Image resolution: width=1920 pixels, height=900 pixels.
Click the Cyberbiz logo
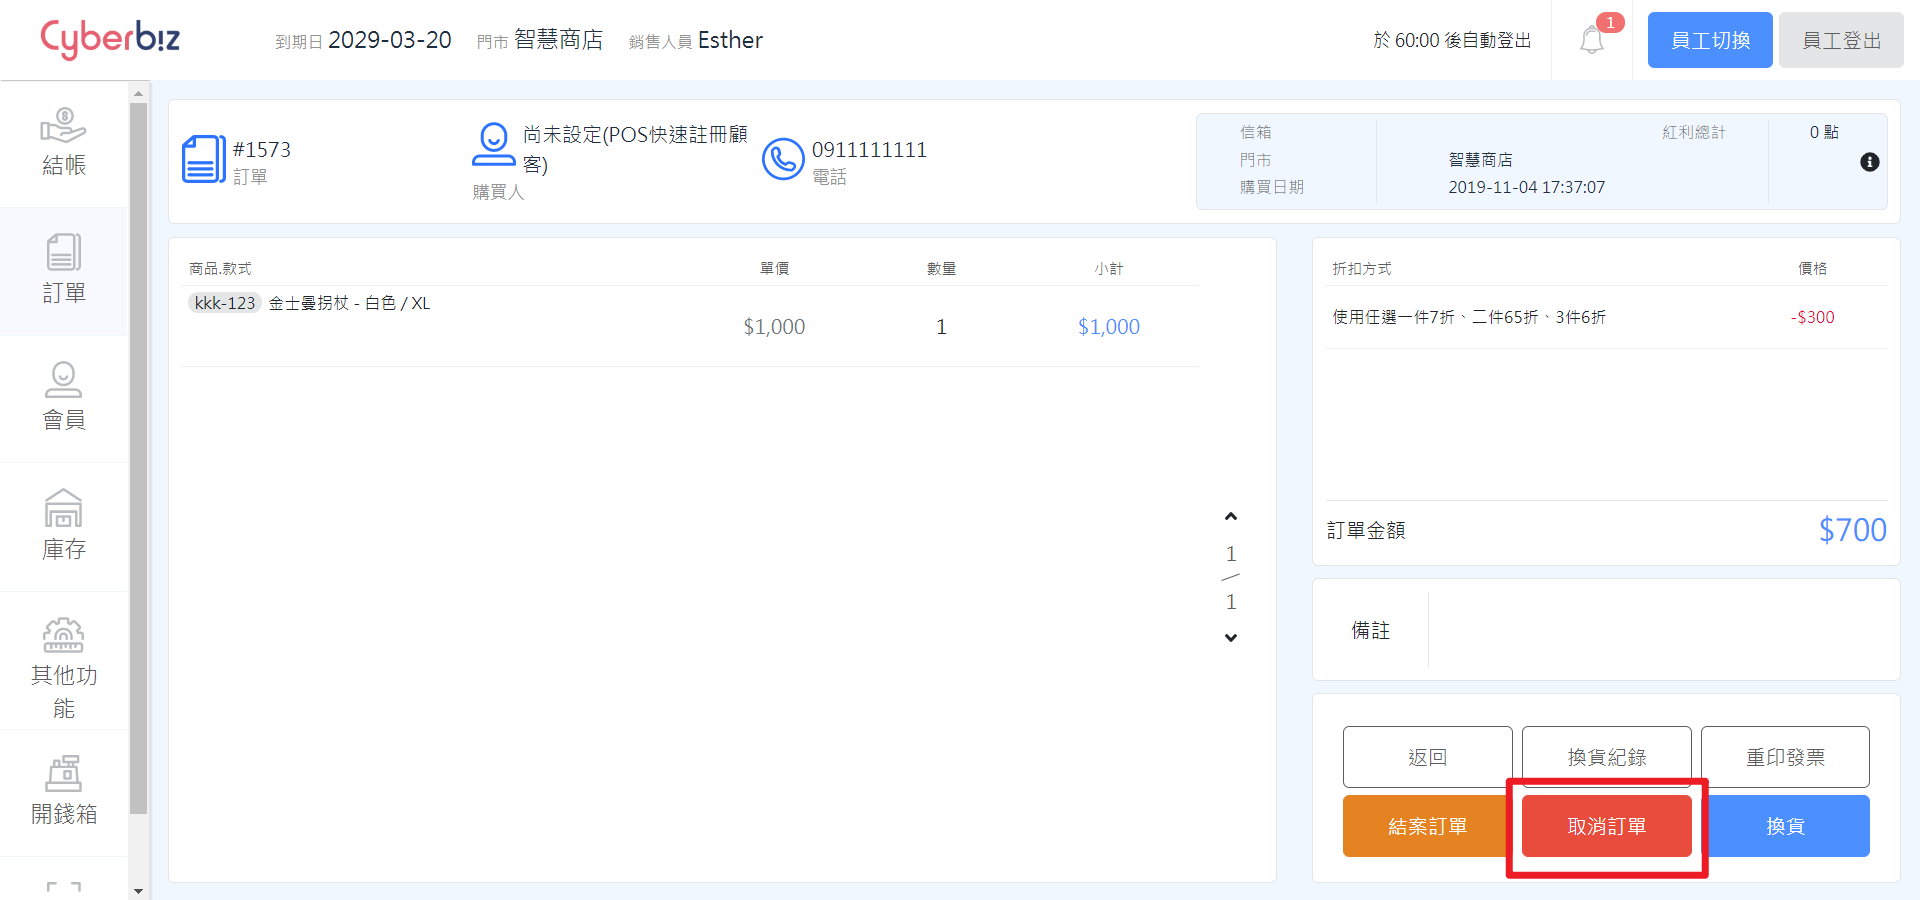[110, 39]
